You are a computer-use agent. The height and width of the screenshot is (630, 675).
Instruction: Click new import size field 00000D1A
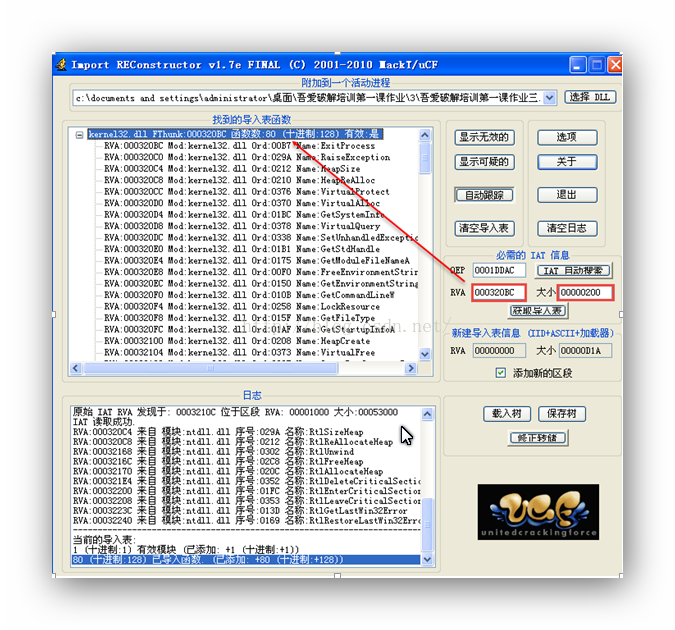pos(585,351)
